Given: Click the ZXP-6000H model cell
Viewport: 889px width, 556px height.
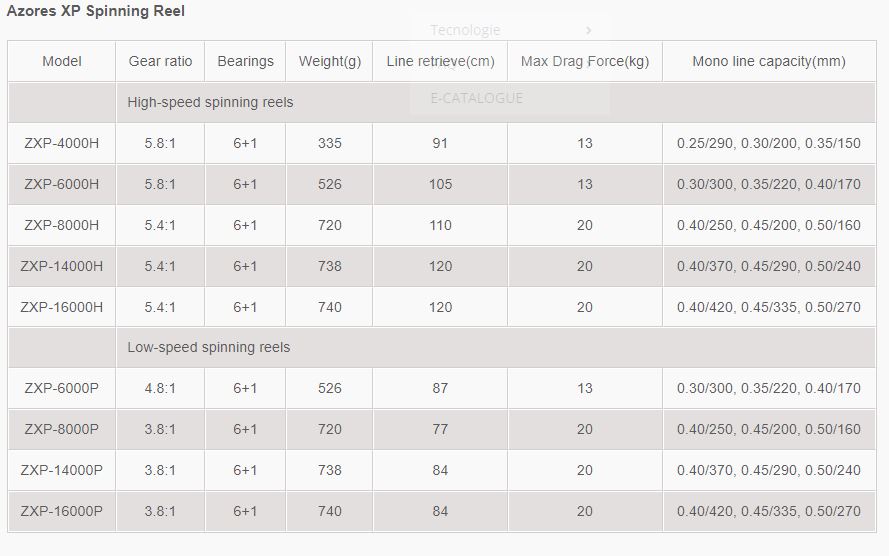Looking at the screenshot, I should point(62,184).
